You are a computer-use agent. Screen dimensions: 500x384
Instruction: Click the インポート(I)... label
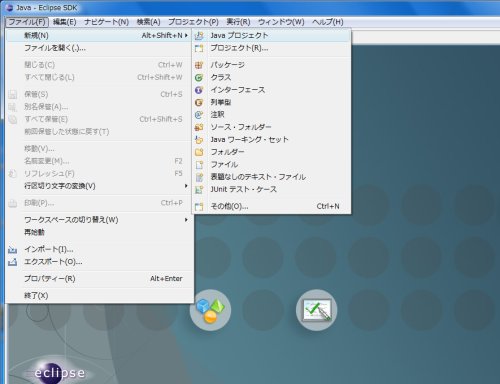coord(49,249)
